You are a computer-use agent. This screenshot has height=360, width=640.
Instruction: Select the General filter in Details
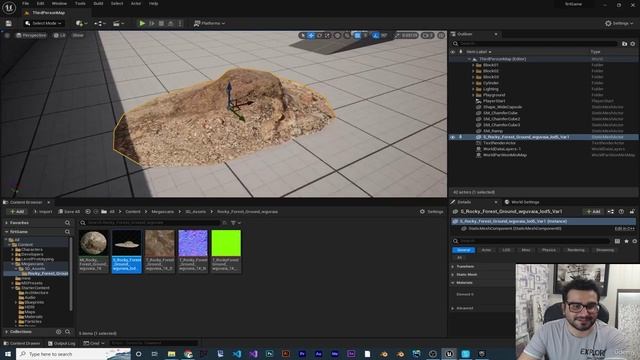coord(463,250)
